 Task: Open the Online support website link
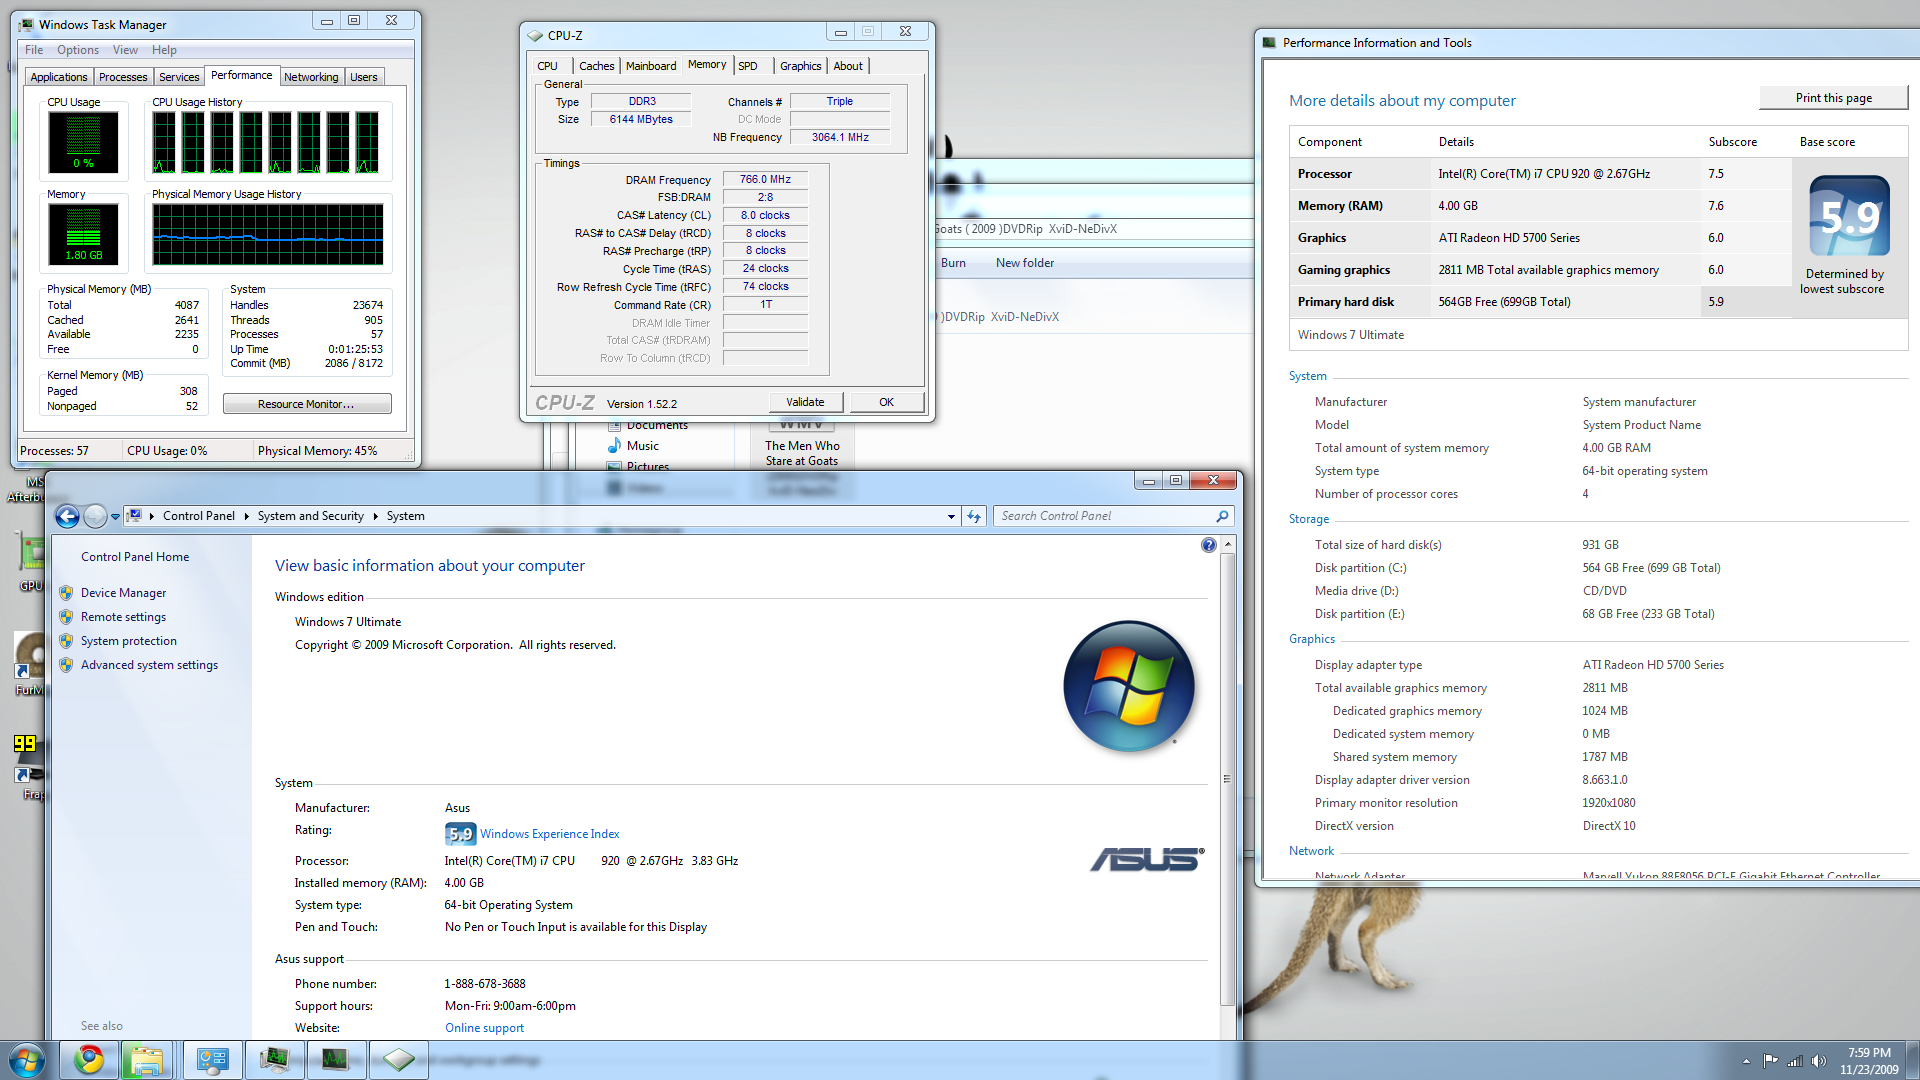[484, 1028]
